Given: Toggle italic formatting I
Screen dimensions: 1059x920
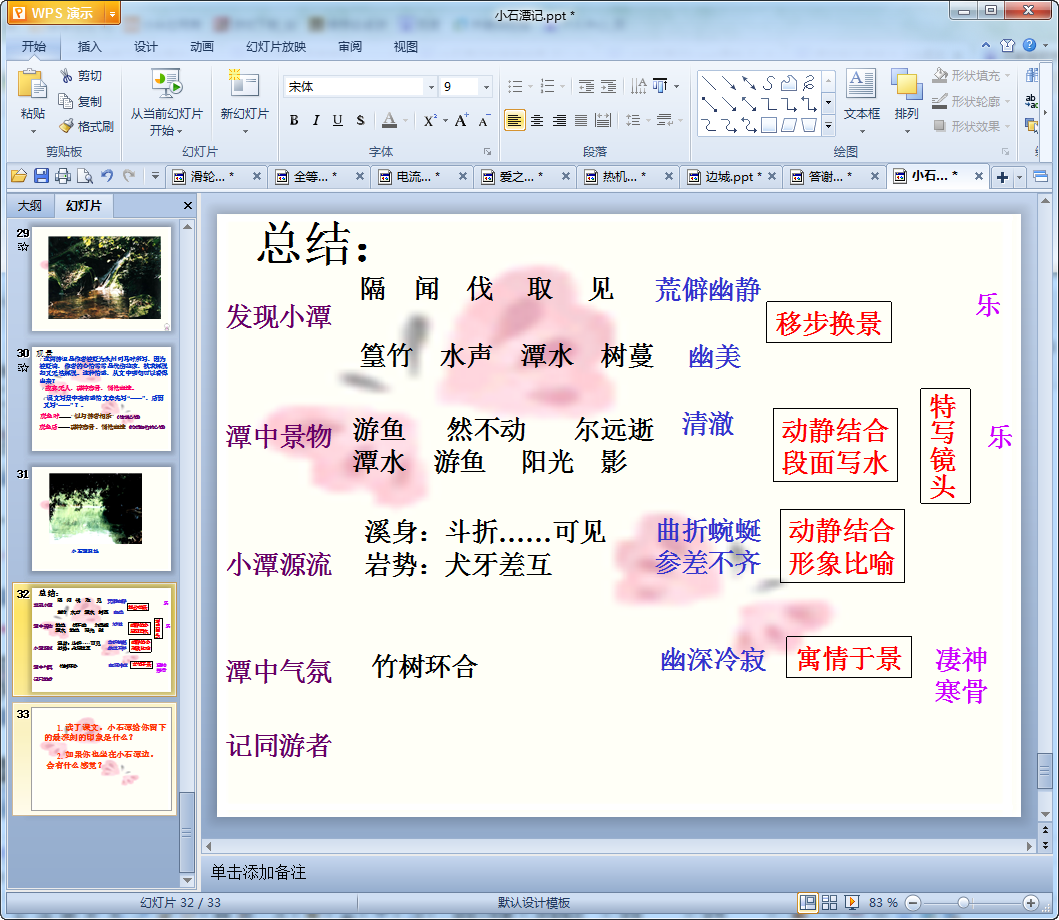Looking at the screenshot, I should click(x=315, y=120).
